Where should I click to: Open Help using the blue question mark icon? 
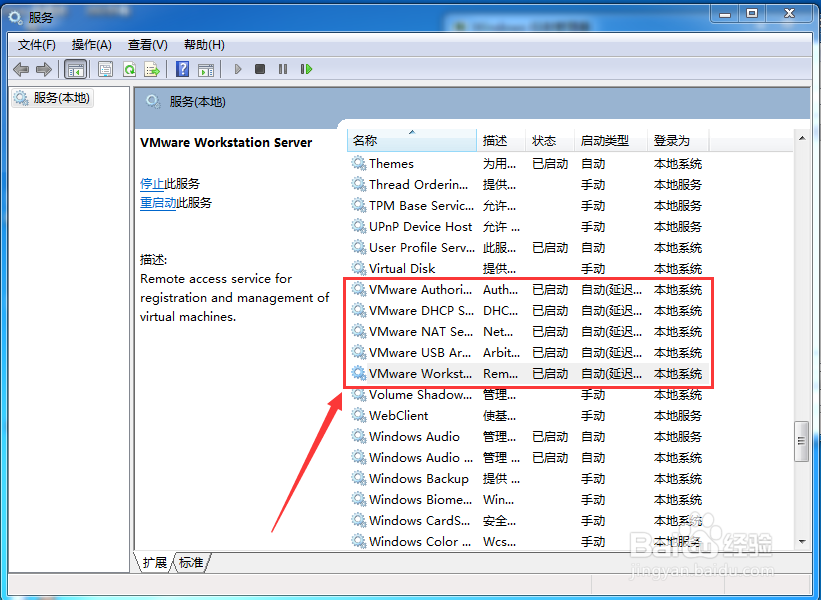pos(183,69)
